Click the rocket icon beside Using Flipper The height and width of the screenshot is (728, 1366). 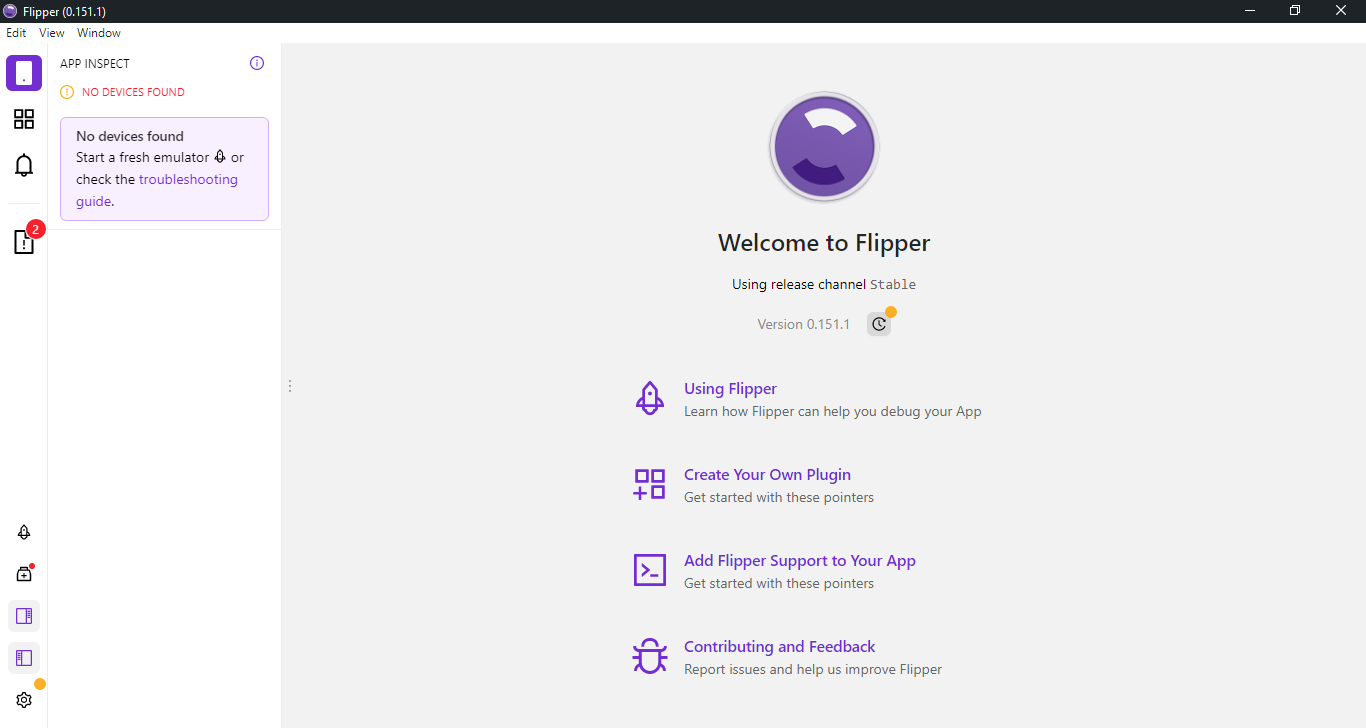(650, 398)
